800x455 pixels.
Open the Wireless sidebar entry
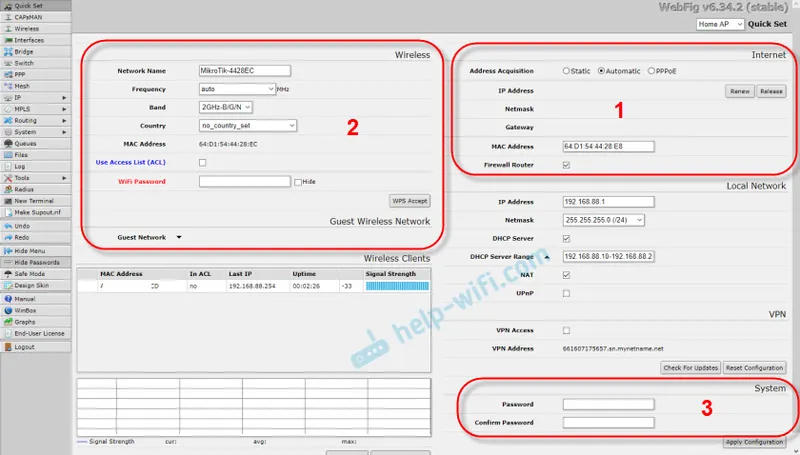tap(36, 29)
